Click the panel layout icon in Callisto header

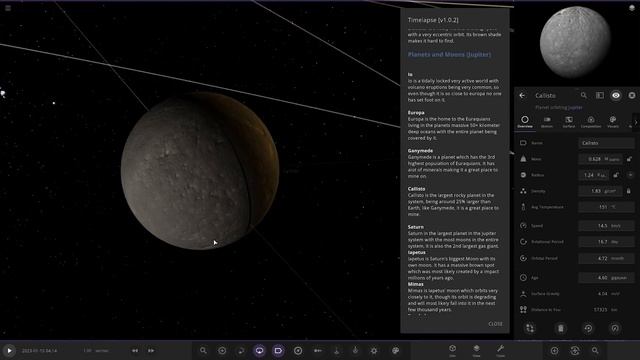(x=600, y=95)
